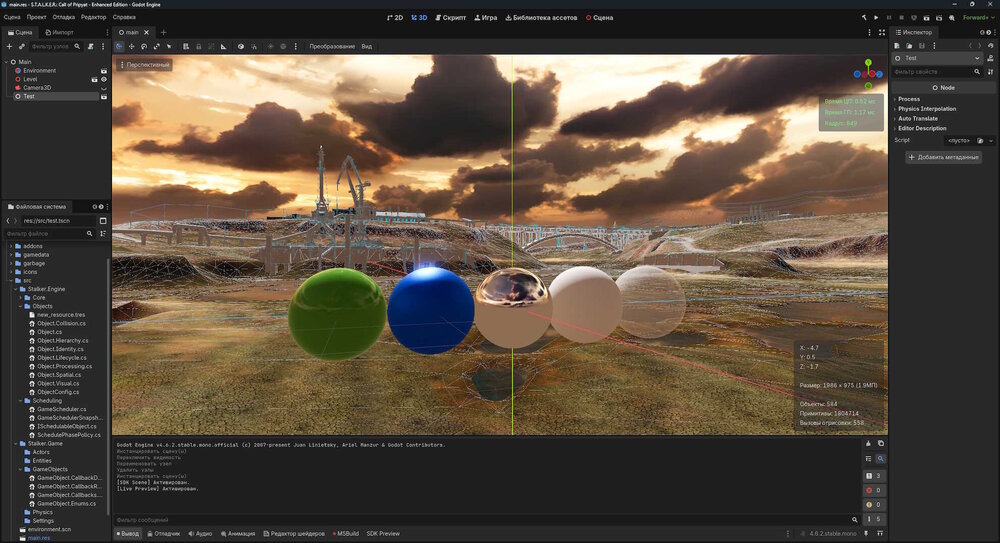
Task: Toggle editor messages filter showing 5
Action: click(874, 519)
